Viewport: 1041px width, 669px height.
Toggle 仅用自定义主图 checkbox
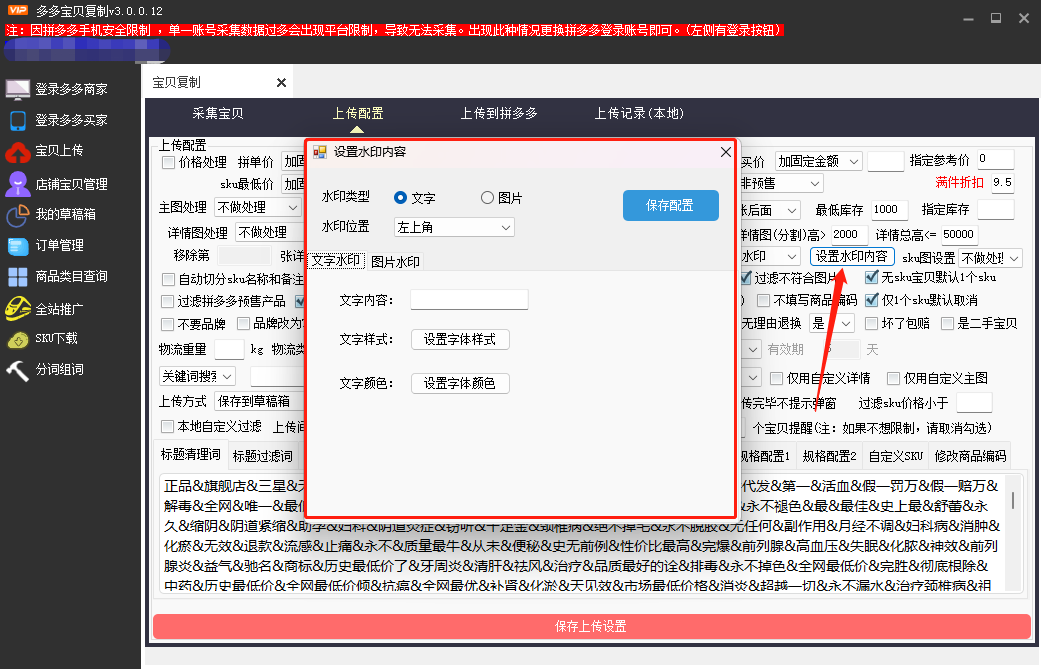[x=894, y=378]
